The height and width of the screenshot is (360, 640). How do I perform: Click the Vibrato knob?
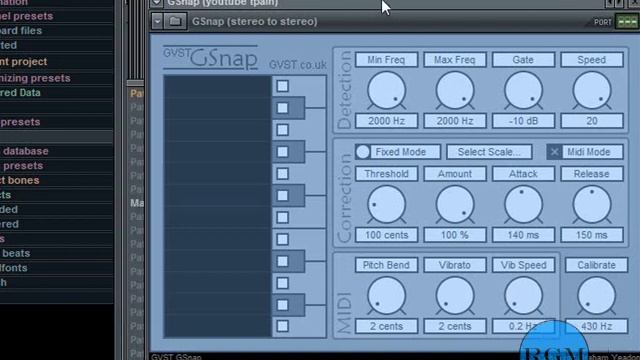point(455,296)
